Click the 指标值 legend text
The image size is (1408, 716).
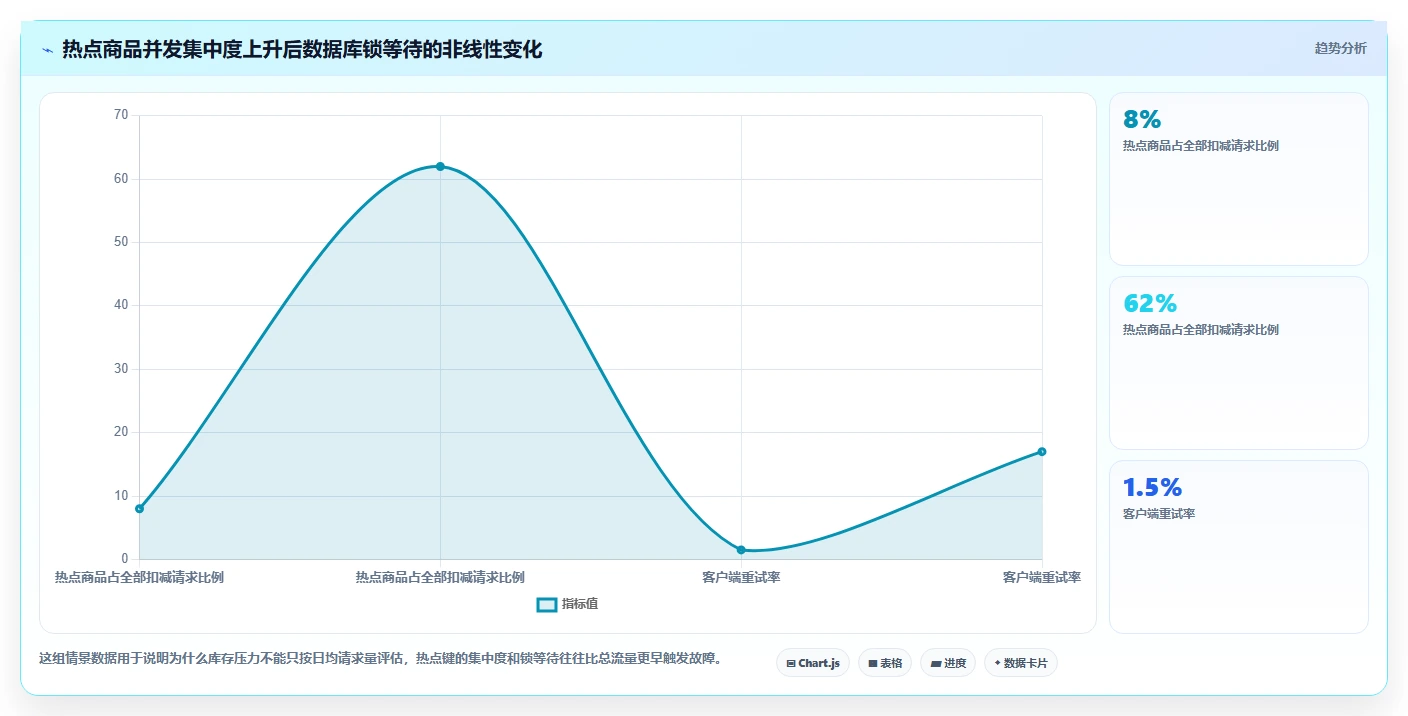pyautogui.click(x=580, y=604)
